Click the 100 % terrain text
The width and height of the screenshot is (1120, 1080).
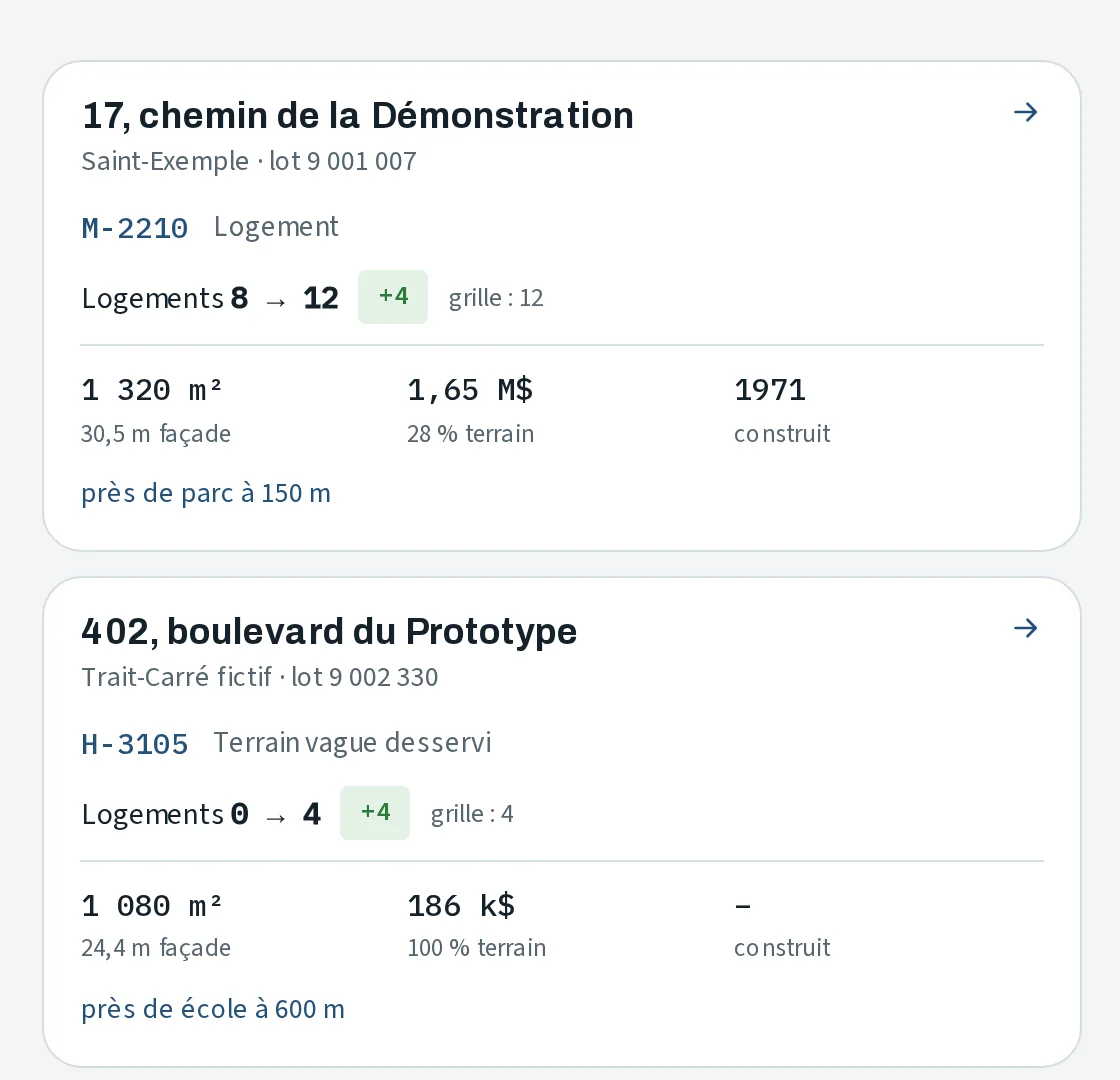click(476, 948)
